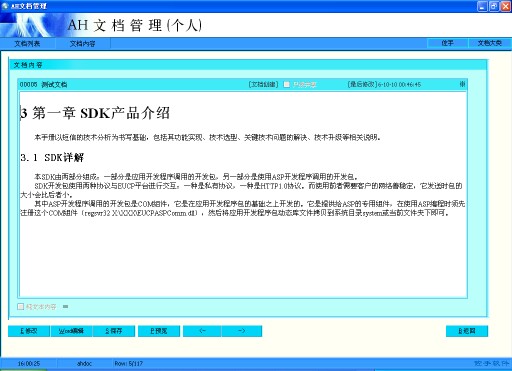Click the S 保存 save button
The image size is (512, 371).
click(x=114, y=331)
